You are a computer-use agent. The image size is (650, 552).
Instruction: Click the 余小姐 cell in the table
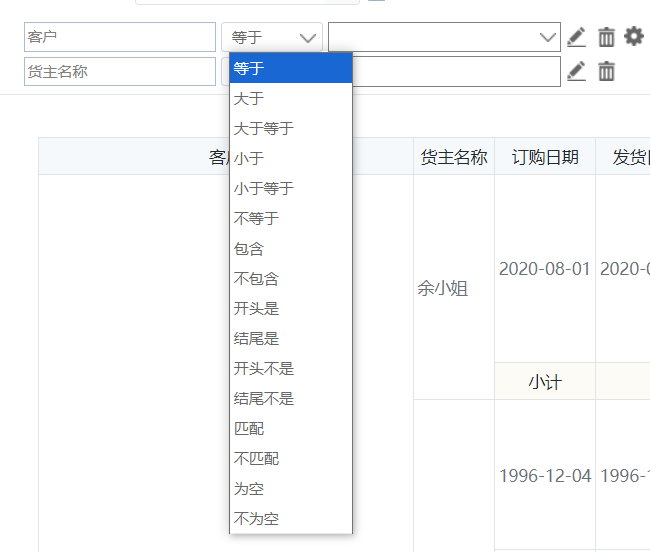click(x=442, y=288)
